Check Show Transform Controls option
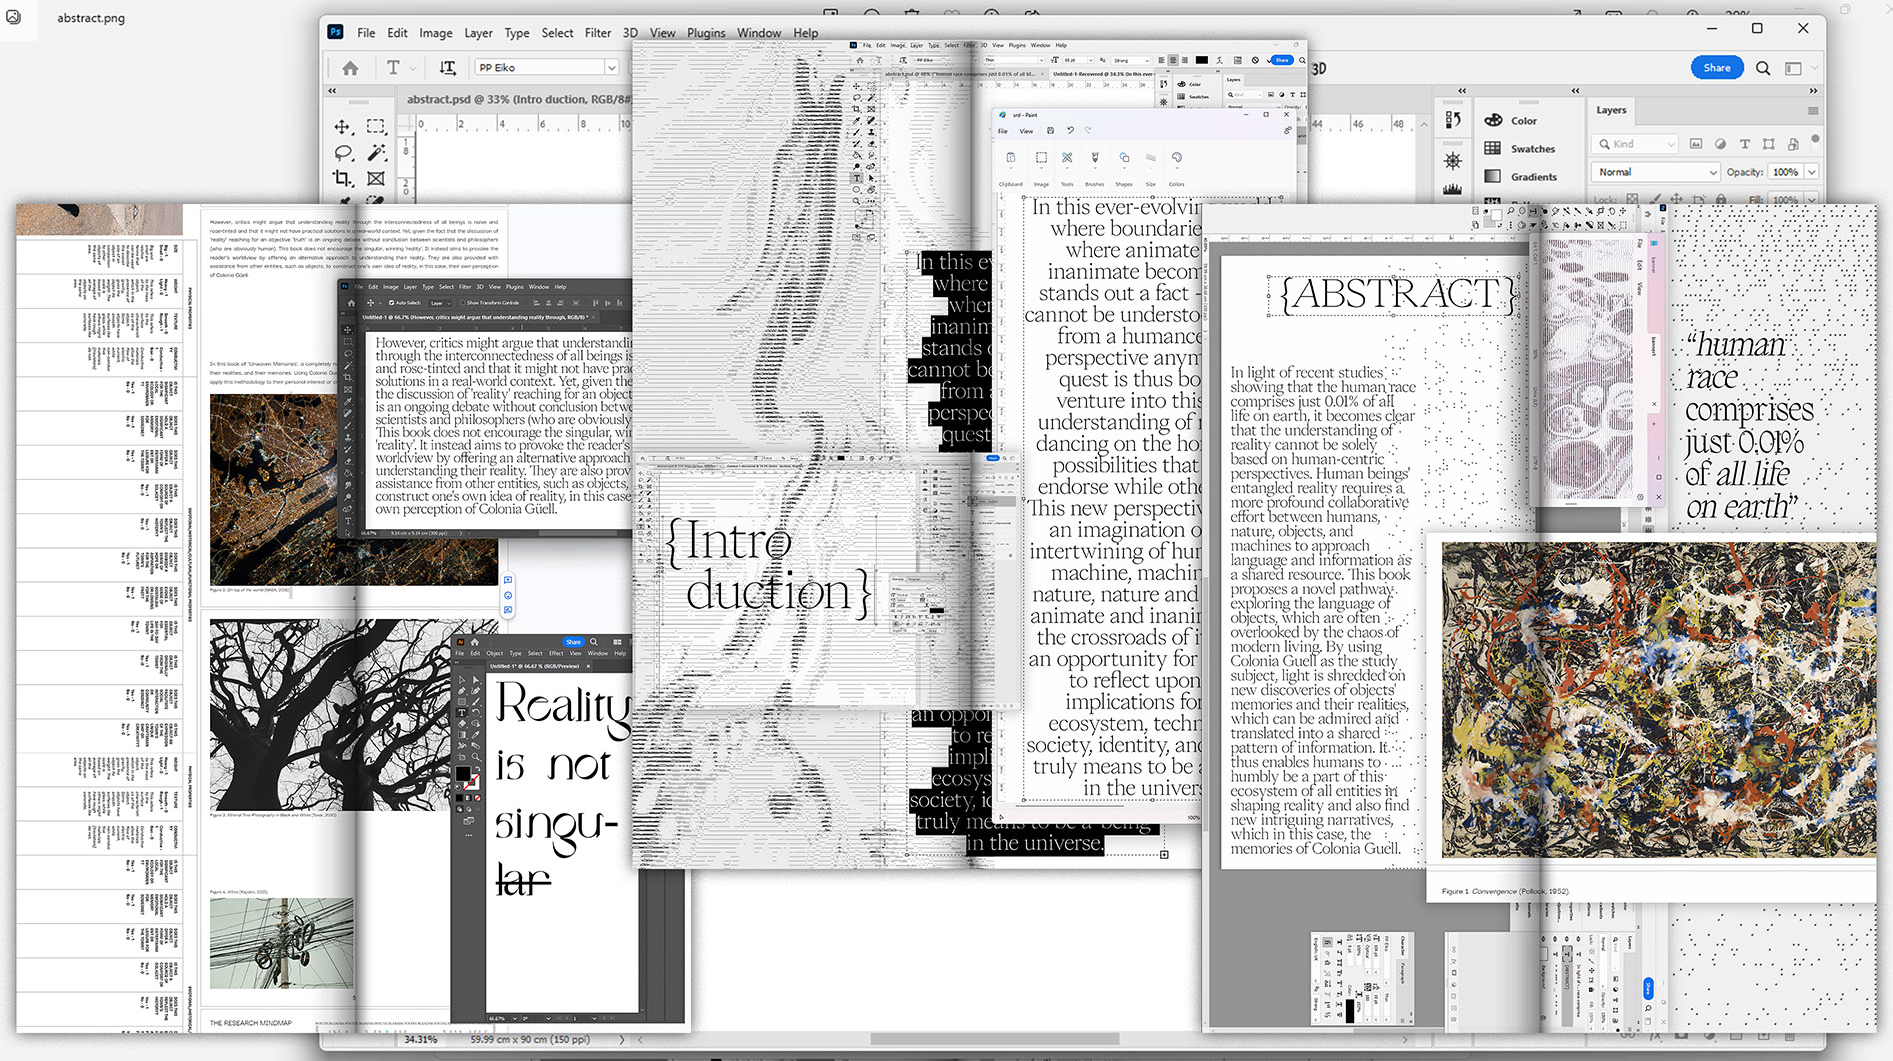 [461, 303]
